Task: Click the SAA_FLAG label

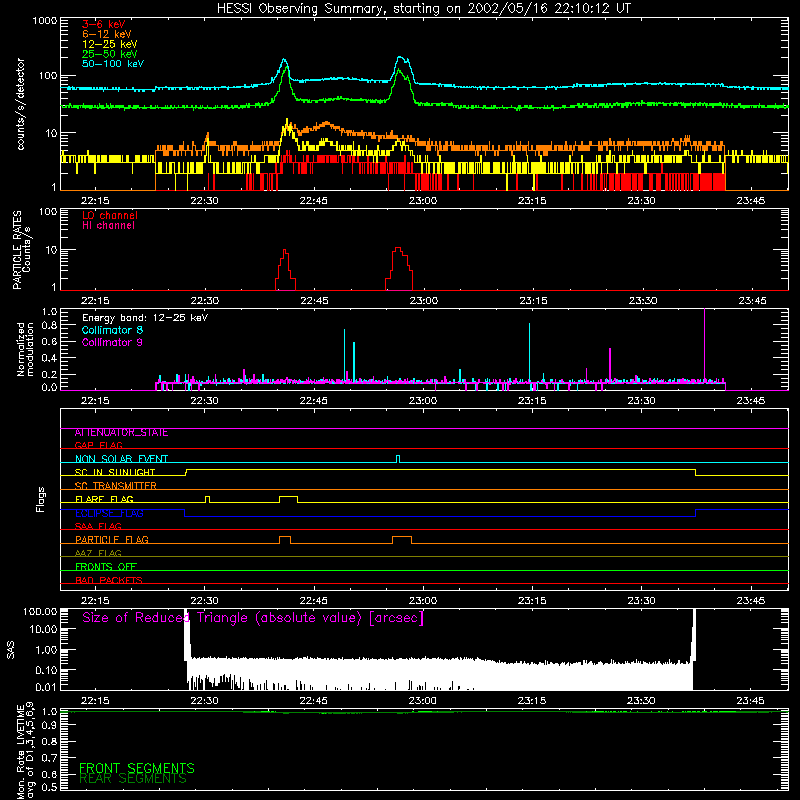Action: click(98, 526)
